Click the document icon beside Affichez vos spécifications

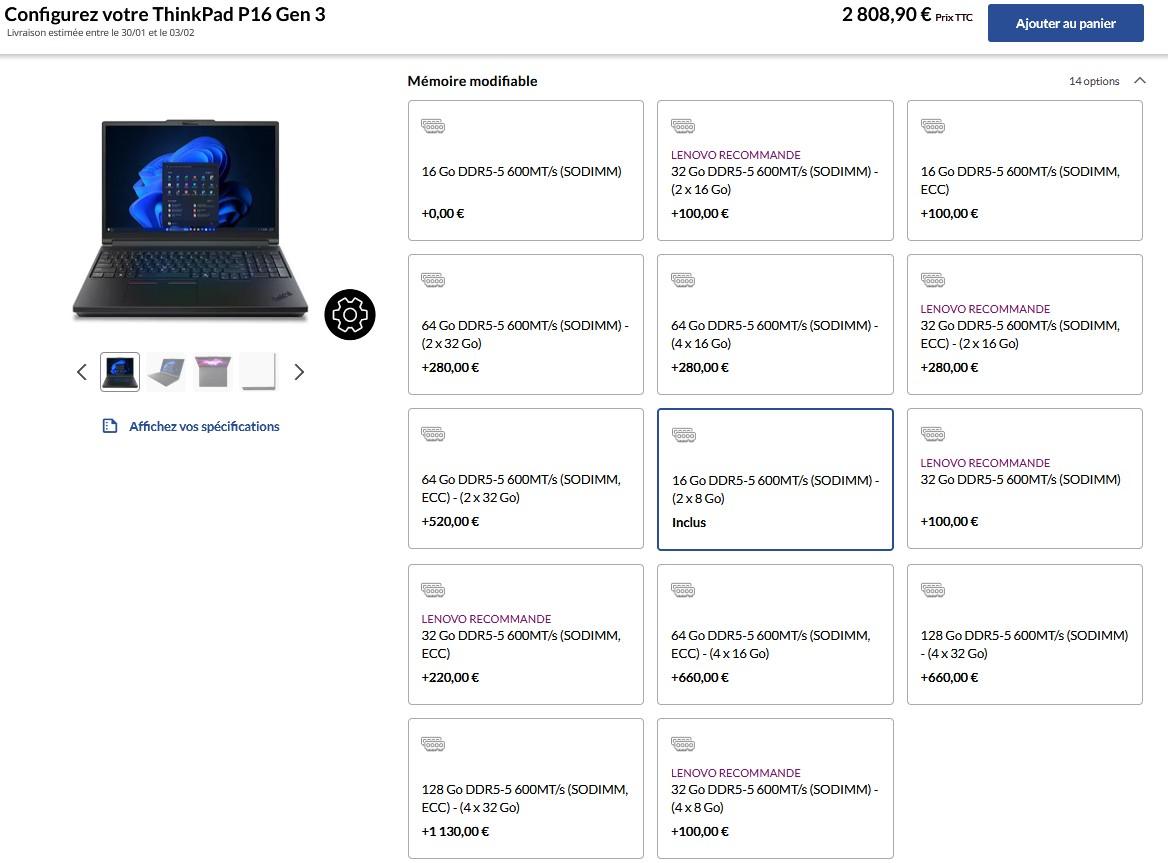[110, 425]
